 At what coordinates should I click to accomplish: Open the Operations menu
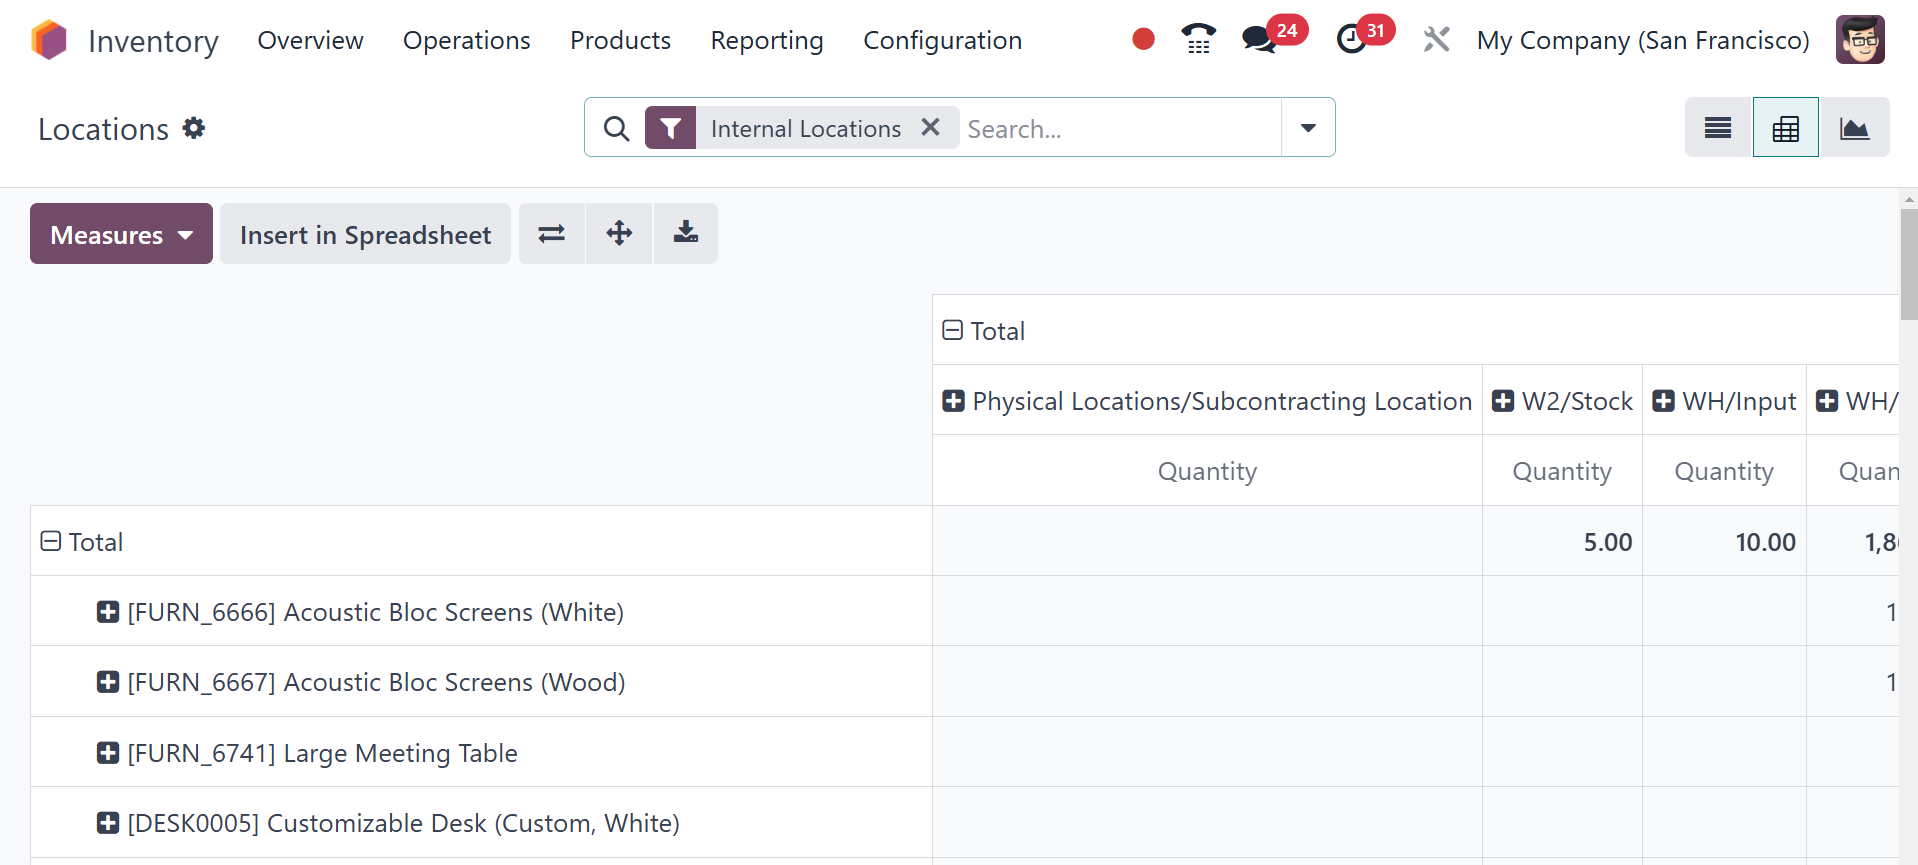466,40
